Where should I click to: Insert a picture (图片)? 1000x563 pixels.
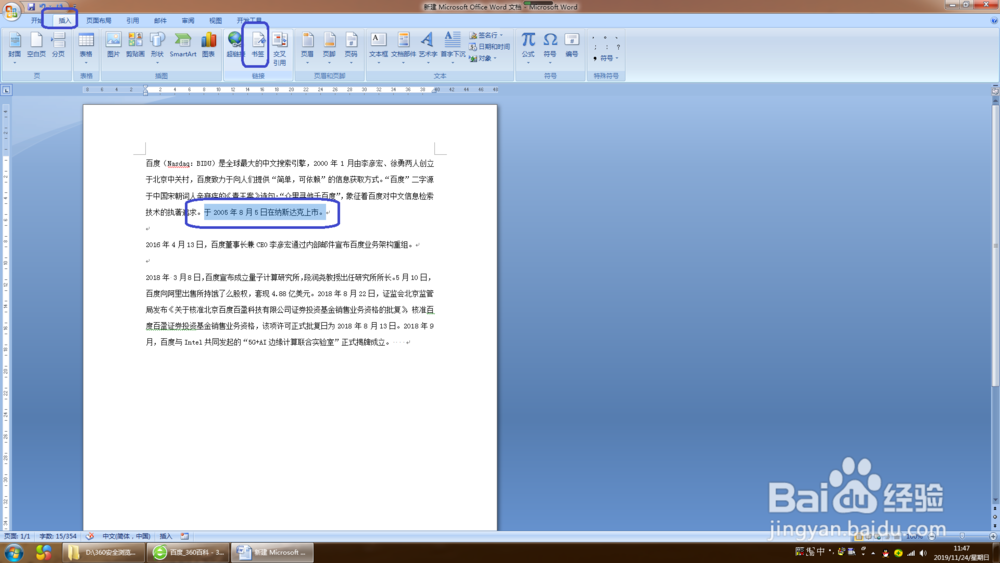[114, 46]
